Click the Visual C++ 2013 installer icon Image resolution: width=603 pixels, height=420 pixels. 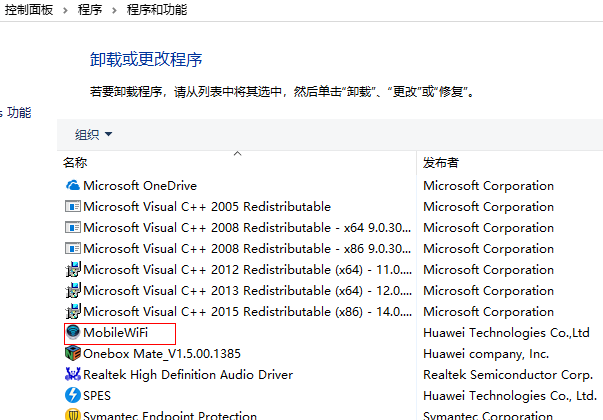pyautogui.click(x=73, y=291)
